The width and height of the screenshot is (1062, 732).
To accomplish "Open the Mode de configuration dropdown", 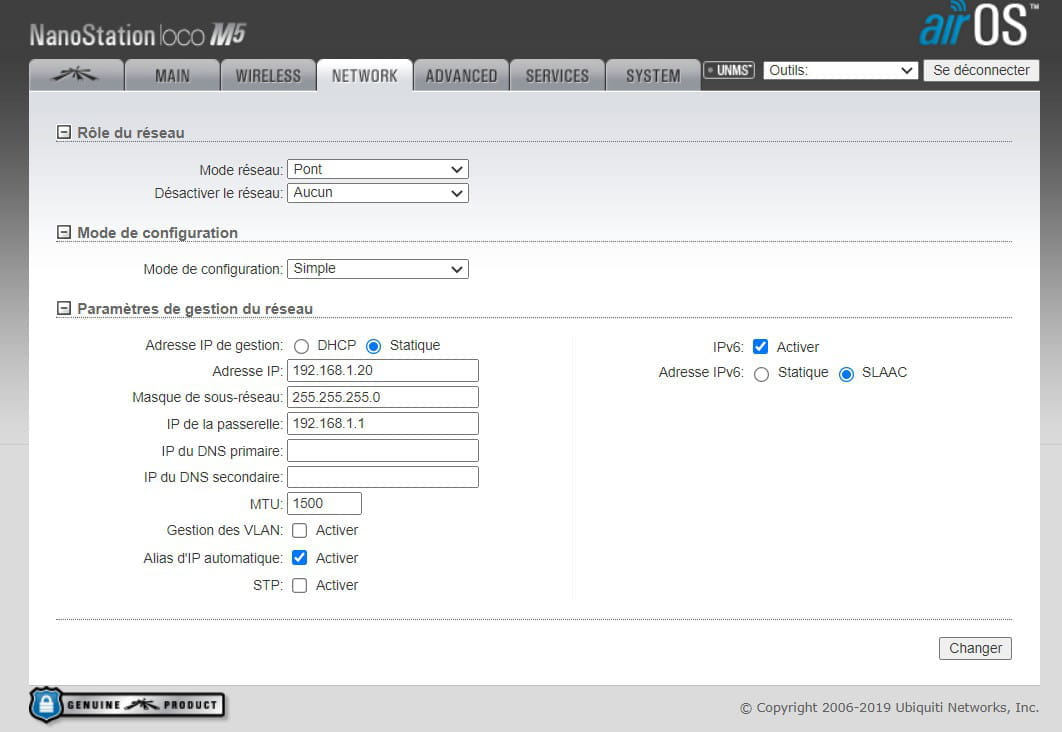I will tap(378, 269).
